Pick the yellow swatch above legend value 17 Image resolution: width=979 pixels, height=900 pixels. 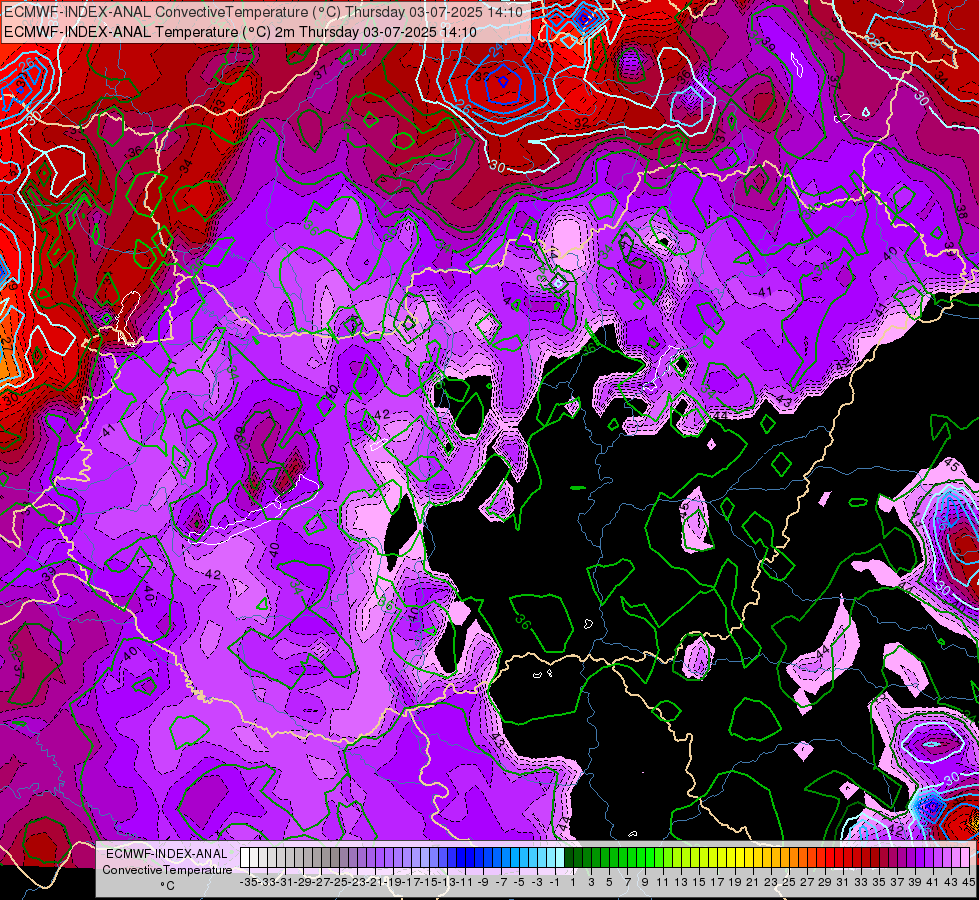pyautogui.click(x=713, y=857)
